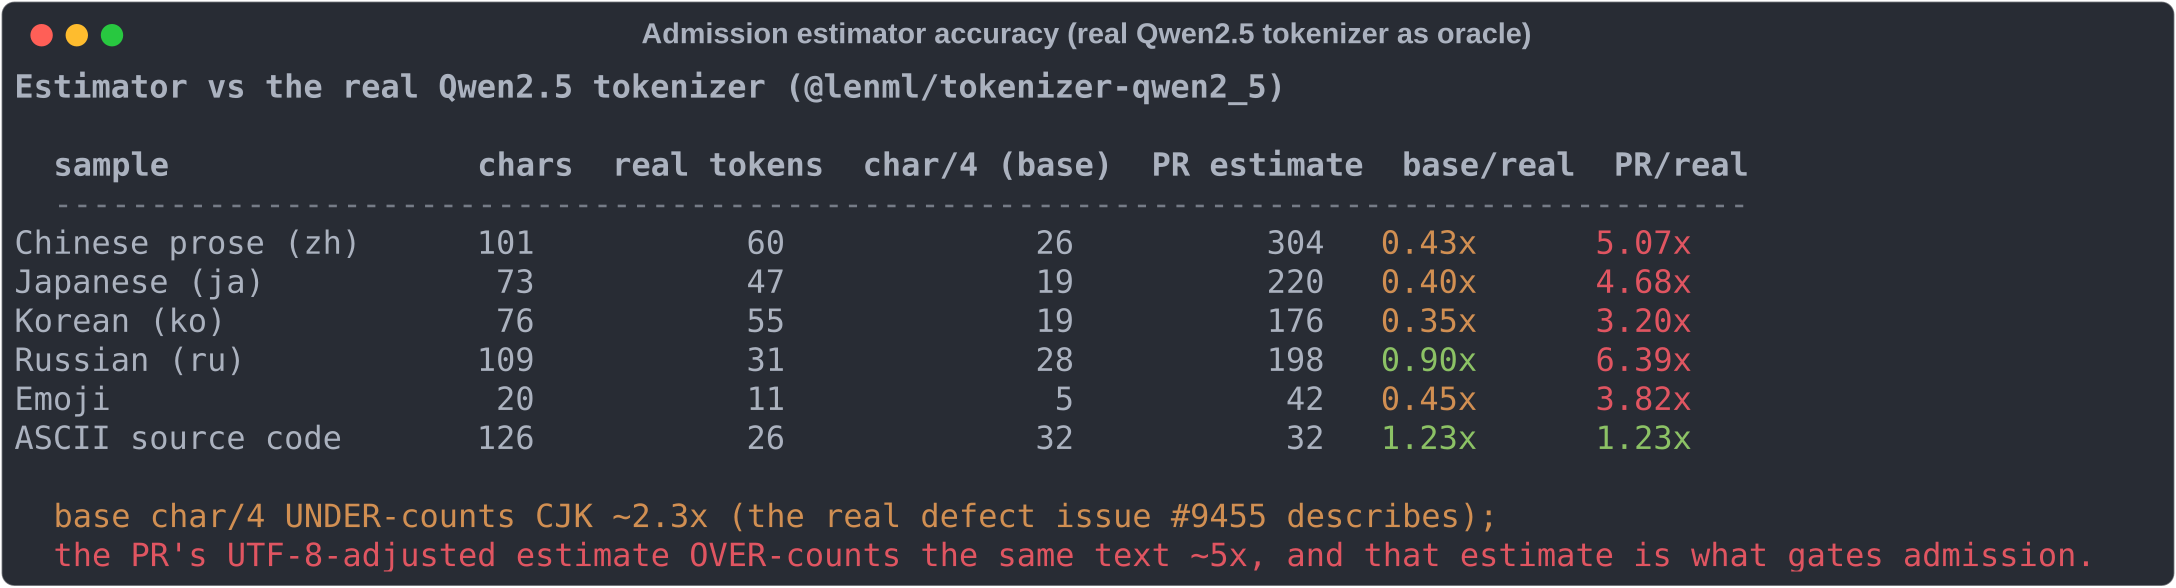Click the 'char/4 (base)' column header
This screenshot has height=588, width=2176.
(987, 165)
